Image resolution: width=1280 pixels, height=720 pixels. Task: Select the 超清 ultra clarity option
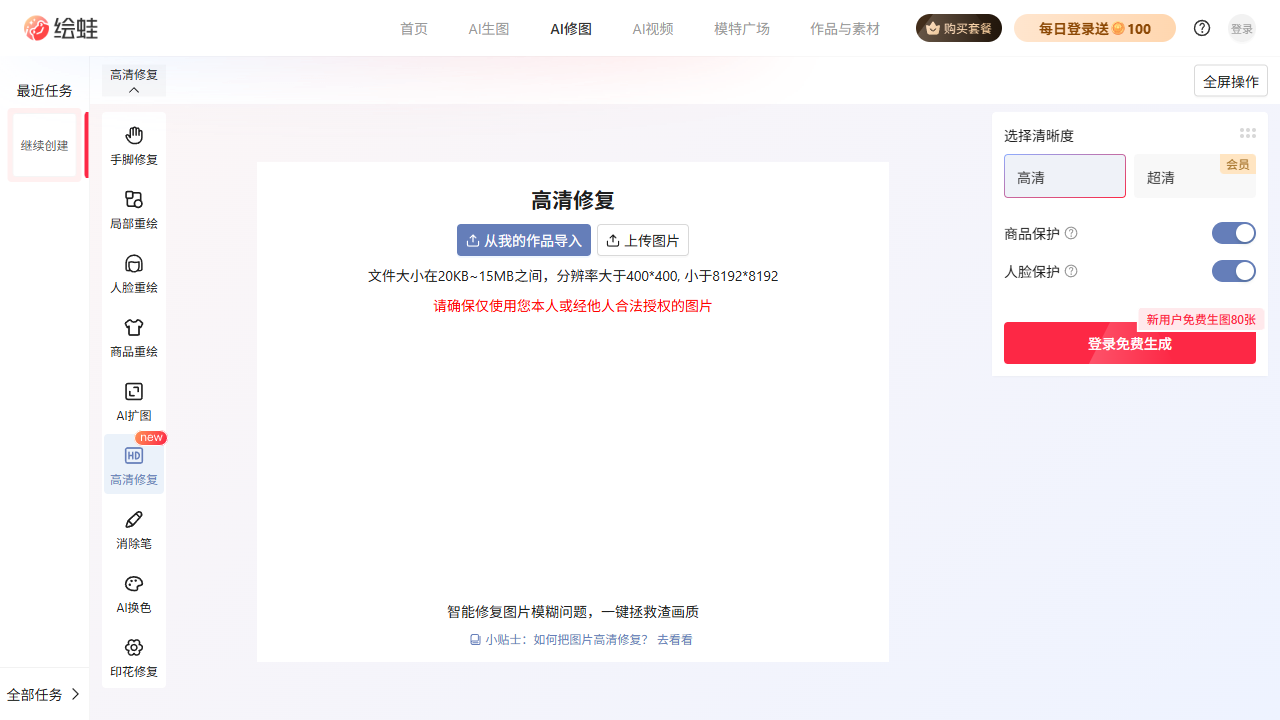coord(1194,177)
